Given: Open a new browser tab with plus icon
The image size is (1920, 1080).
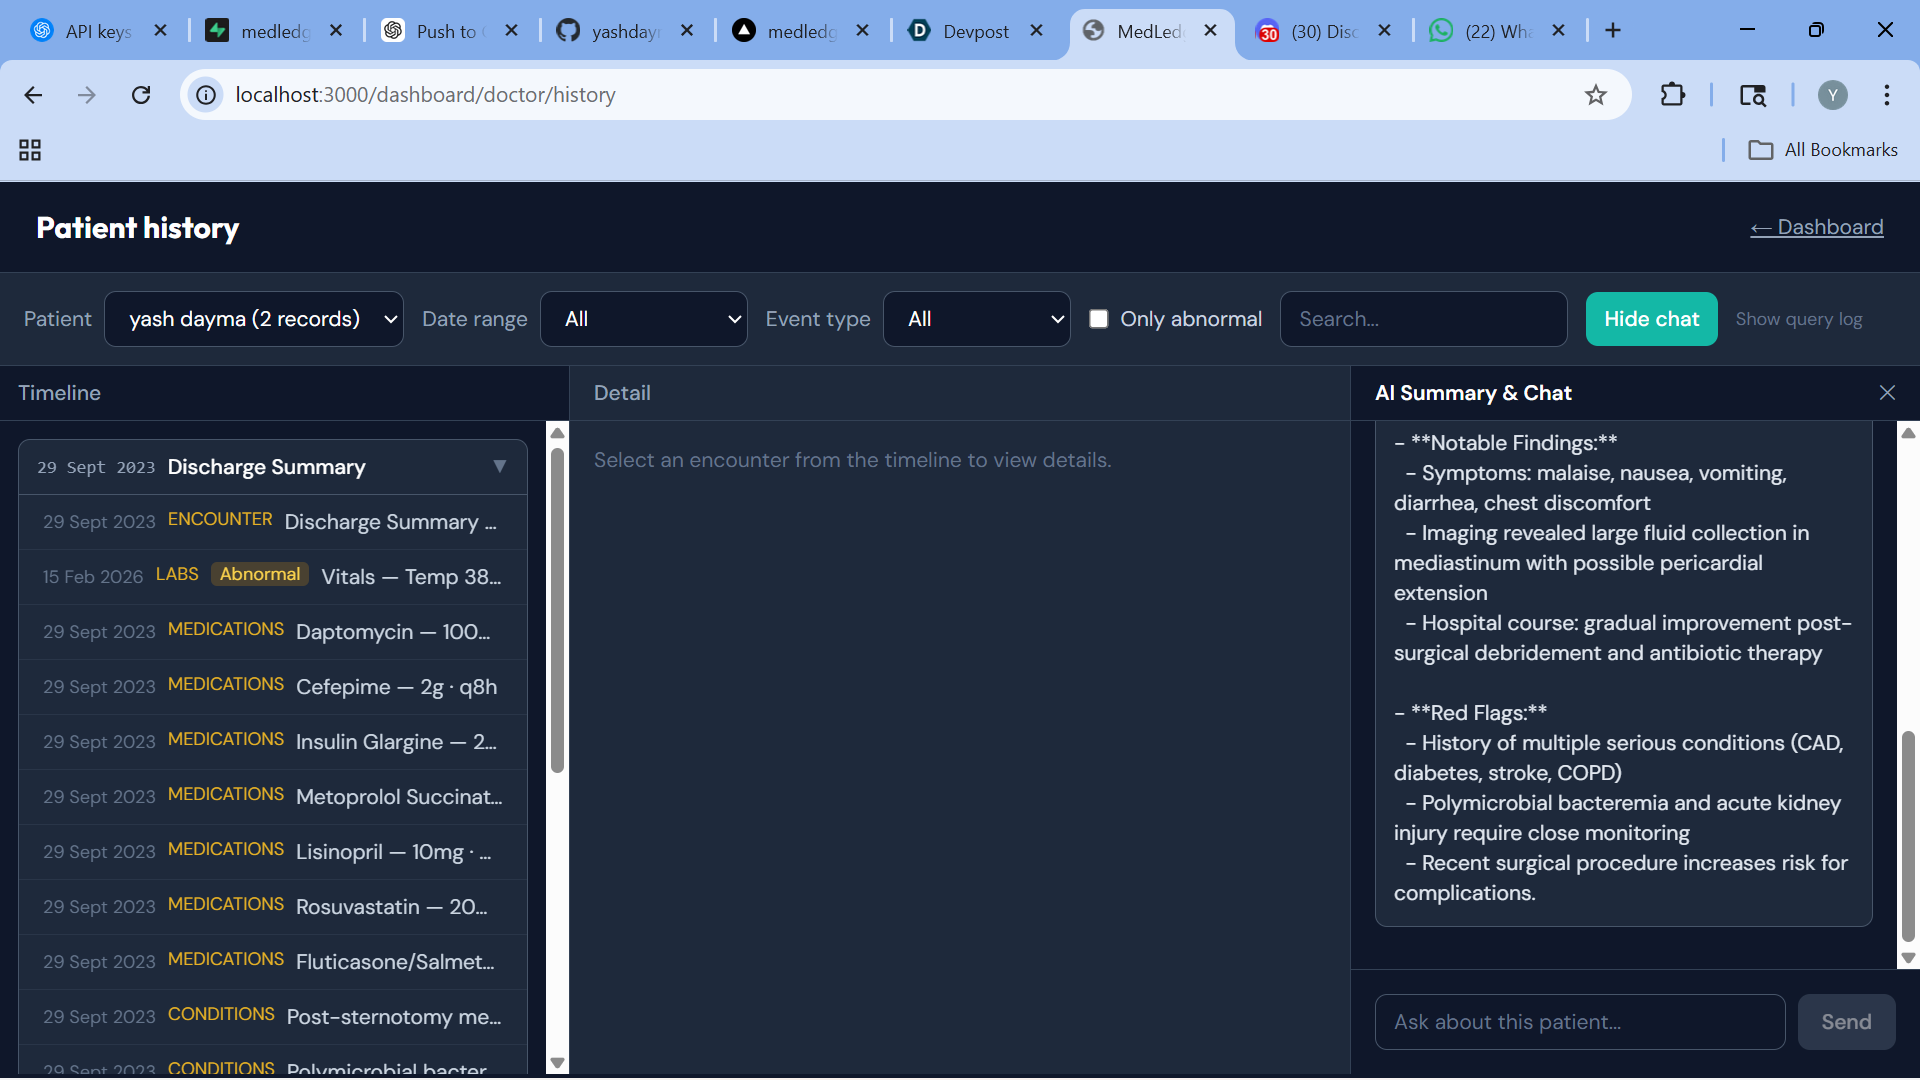Looking at the screenshot, I should (1613, 31).
